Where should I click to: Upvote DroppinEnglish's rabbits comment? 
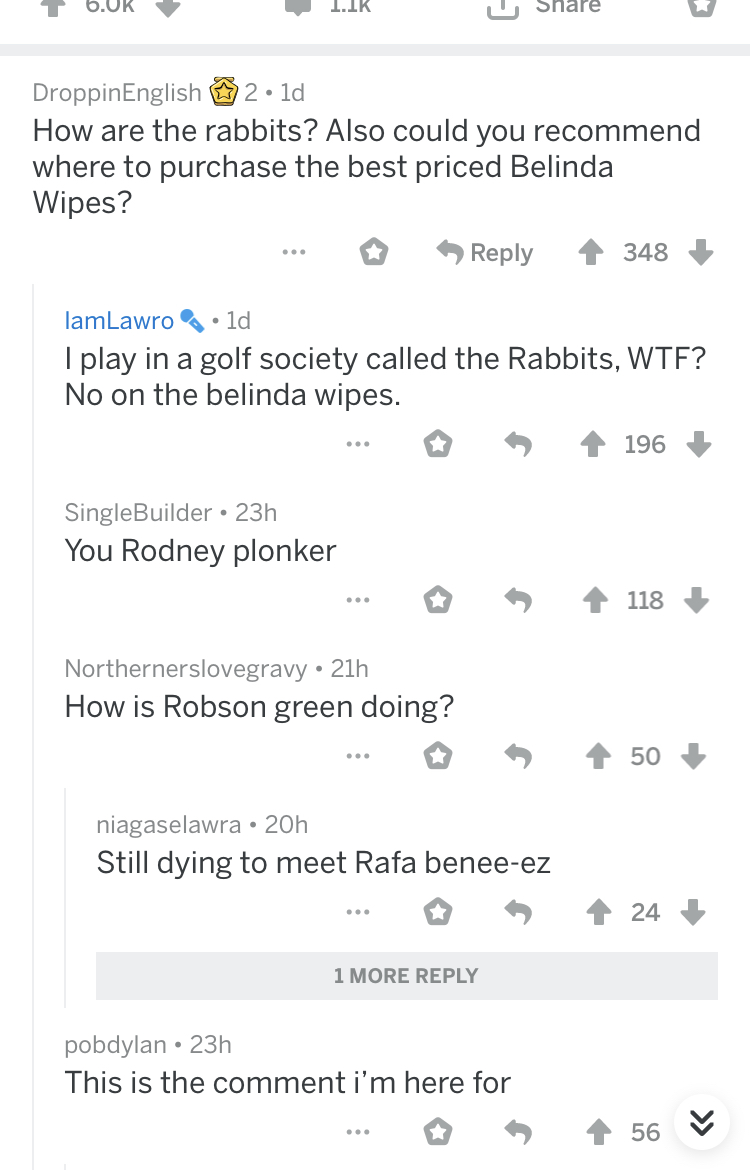[x=589, y=253]
